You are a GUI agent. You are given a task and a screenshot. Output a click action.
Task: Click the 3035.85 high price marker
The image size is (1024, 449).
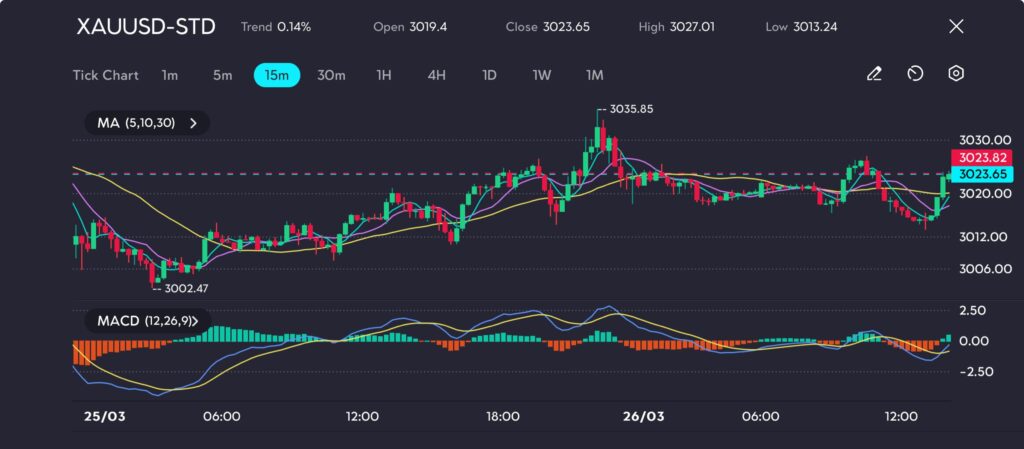[630, 109]
